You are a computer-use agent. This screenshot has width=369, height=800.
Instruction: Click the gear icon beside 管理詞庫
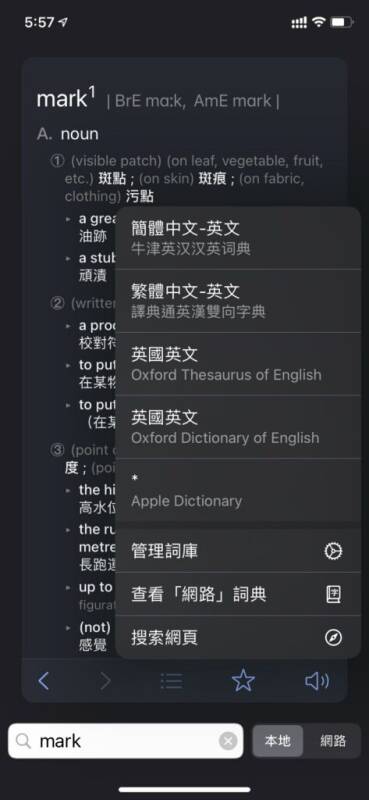pos(333,551)
